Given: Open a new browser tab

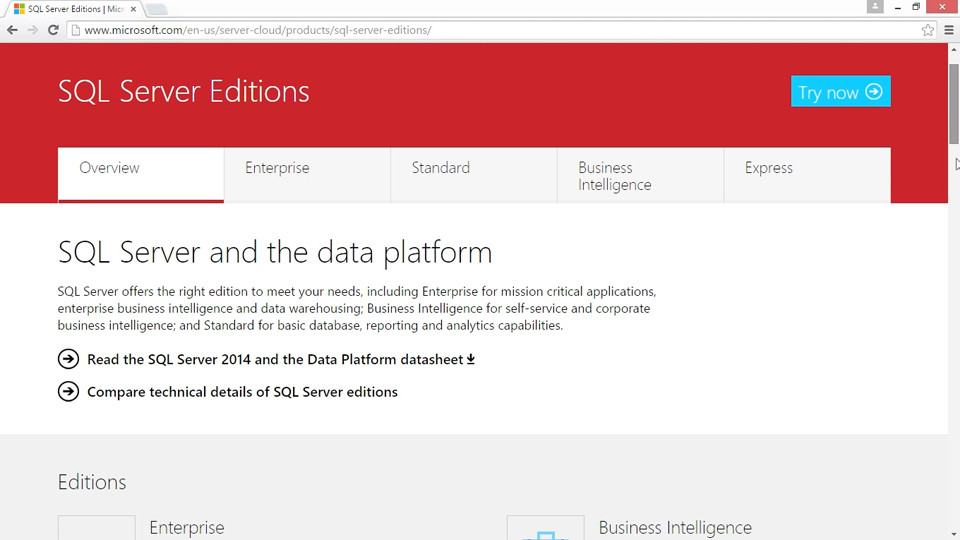Looking at the screenshot, I should click(x=157, y=9).
